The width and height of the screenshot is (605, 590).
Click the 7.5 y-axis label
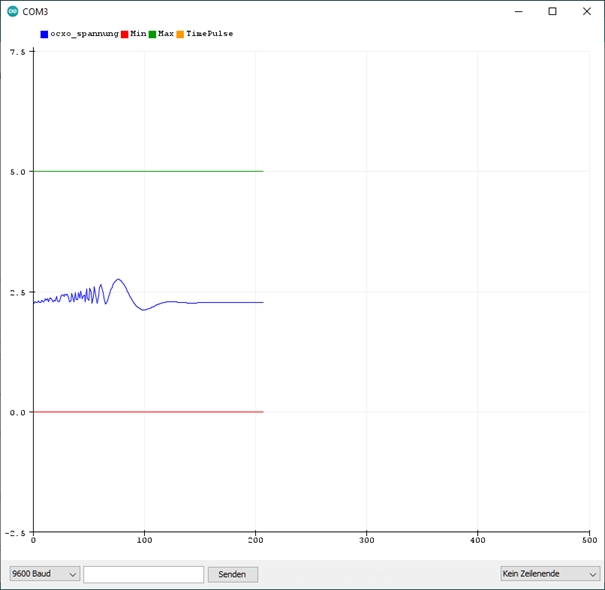[x=17, y=52]
